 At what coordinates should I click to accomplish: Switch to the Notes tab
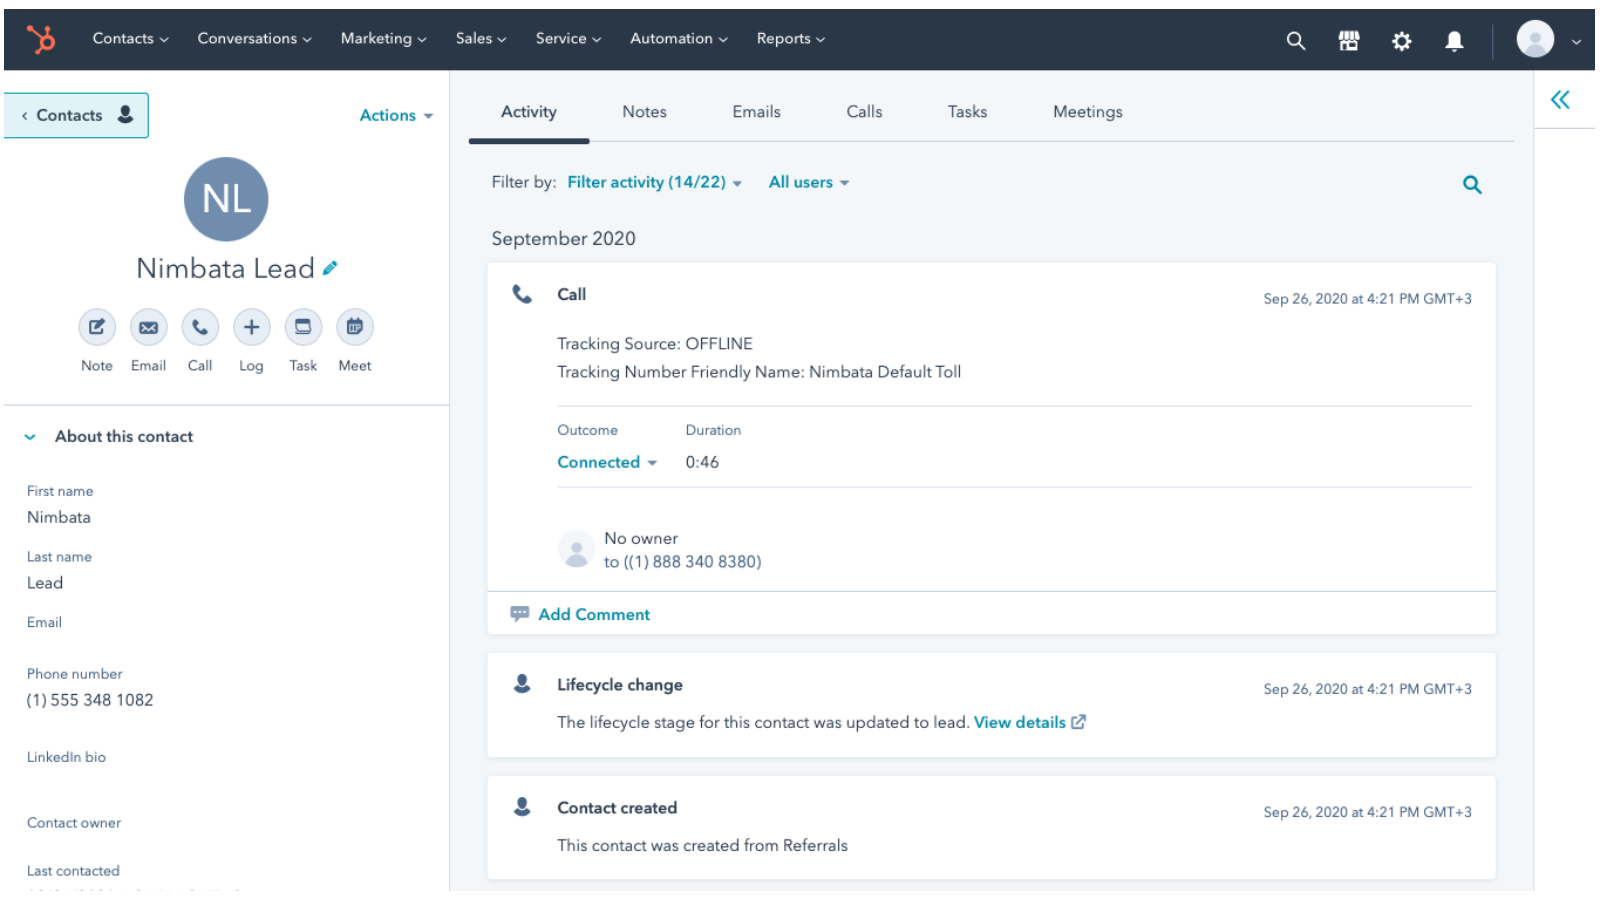coord(644,112)
